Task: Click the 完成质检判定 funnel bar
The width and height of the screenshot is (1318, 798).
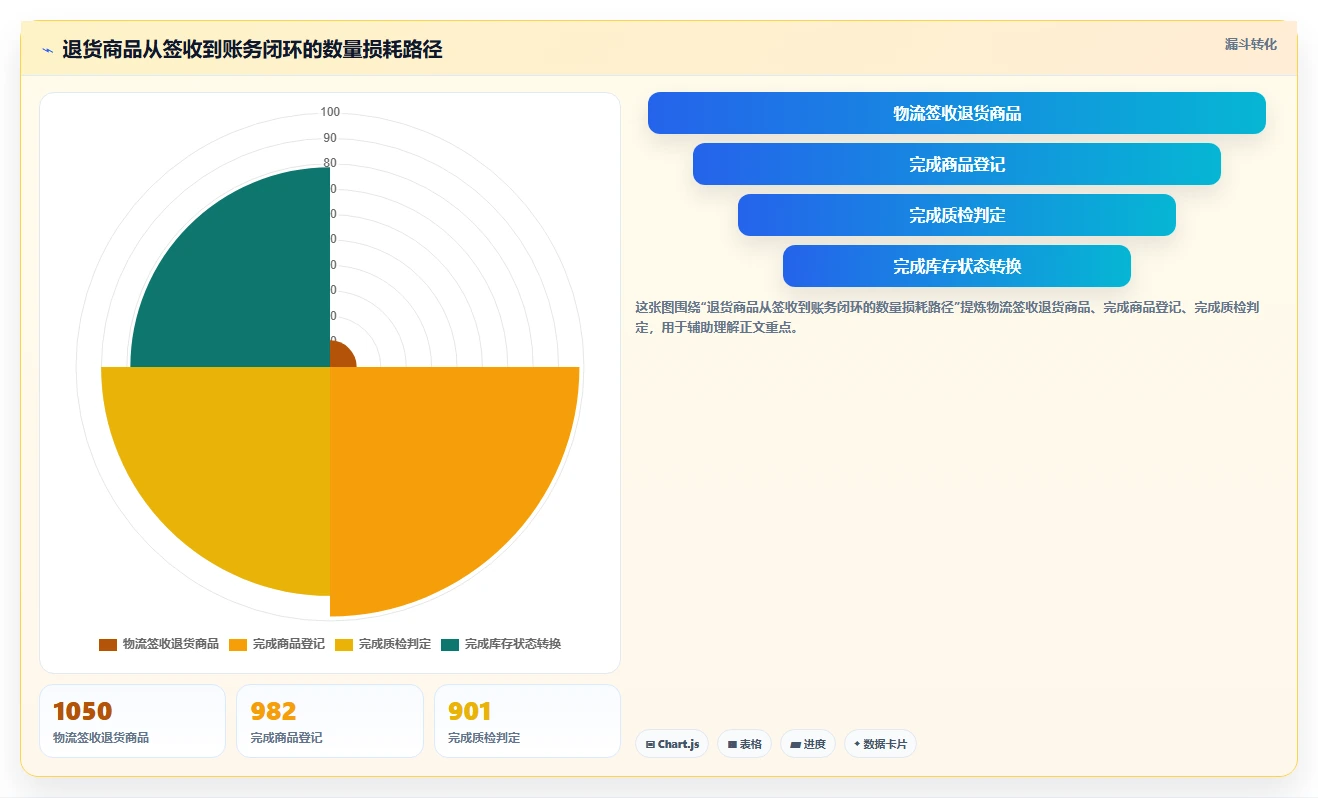Action: click(x=956, y=215)
